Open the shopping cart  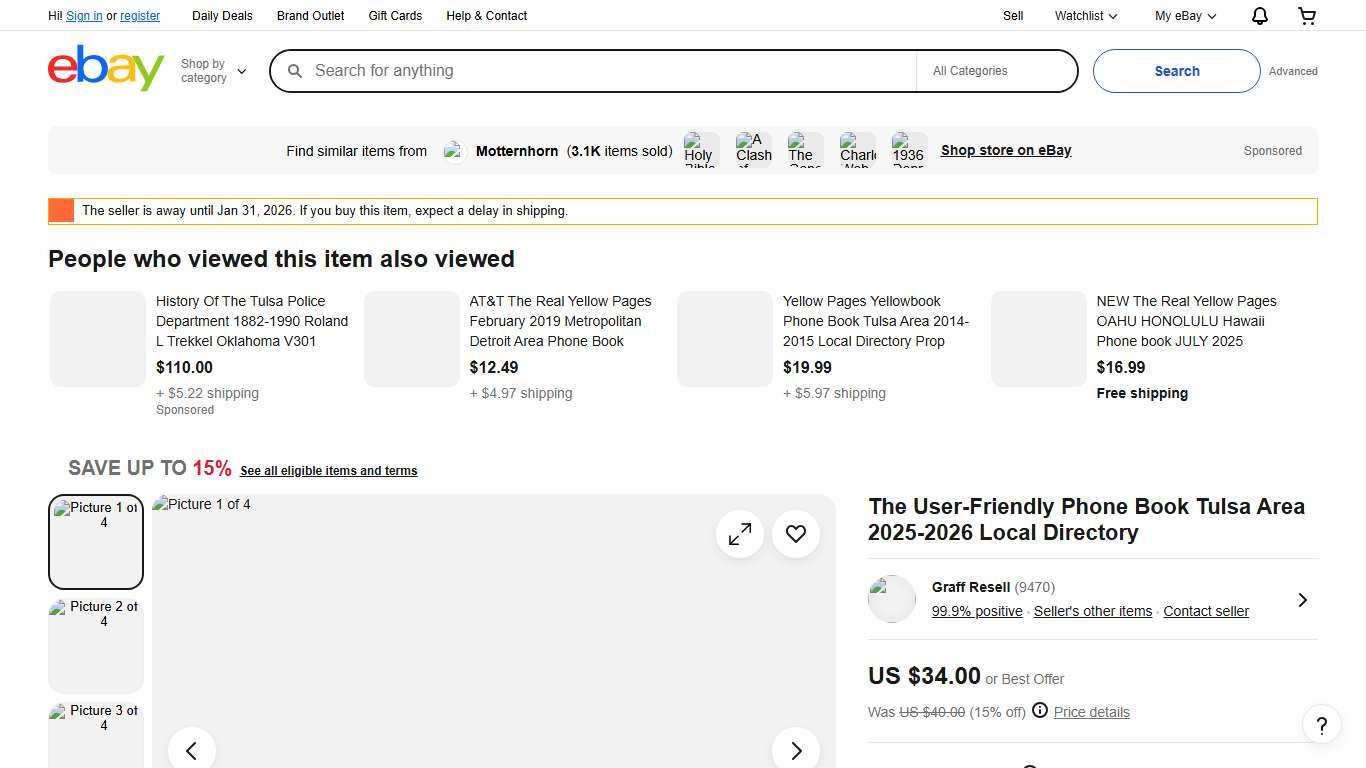point(1307,16)
